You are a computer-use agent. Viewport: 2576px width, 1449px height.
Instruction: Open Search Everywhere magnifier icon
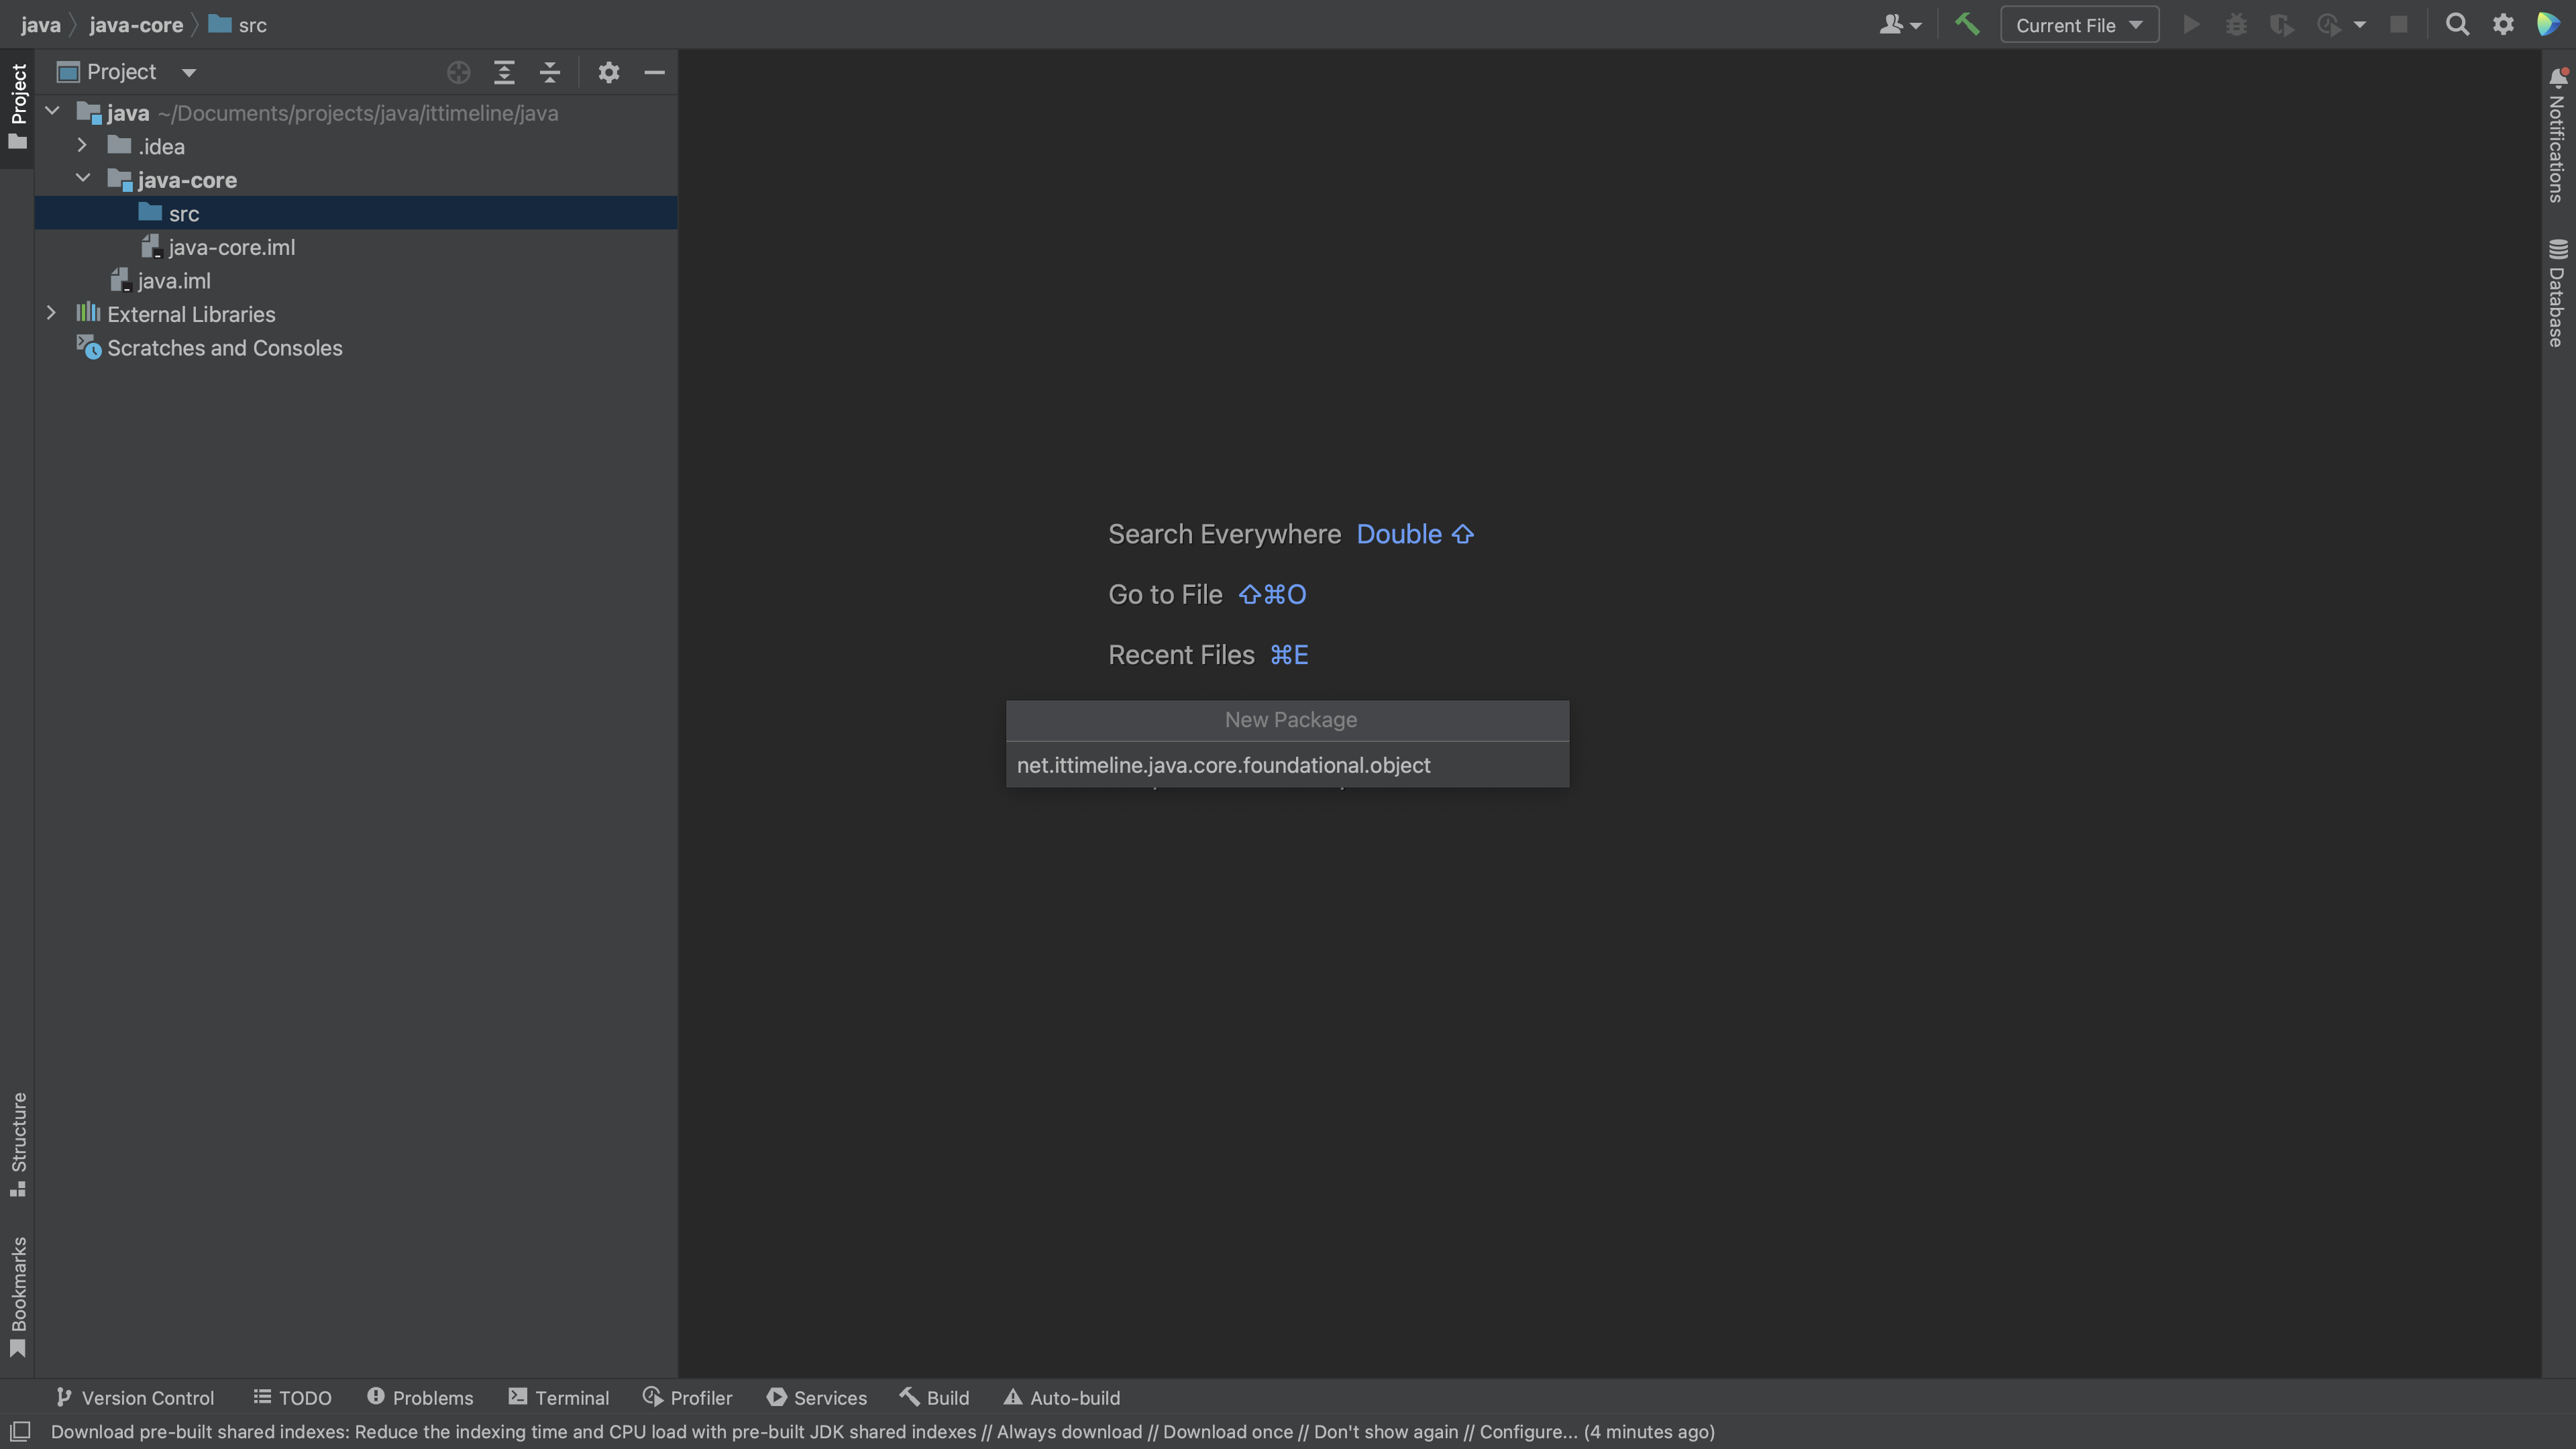2457,25
